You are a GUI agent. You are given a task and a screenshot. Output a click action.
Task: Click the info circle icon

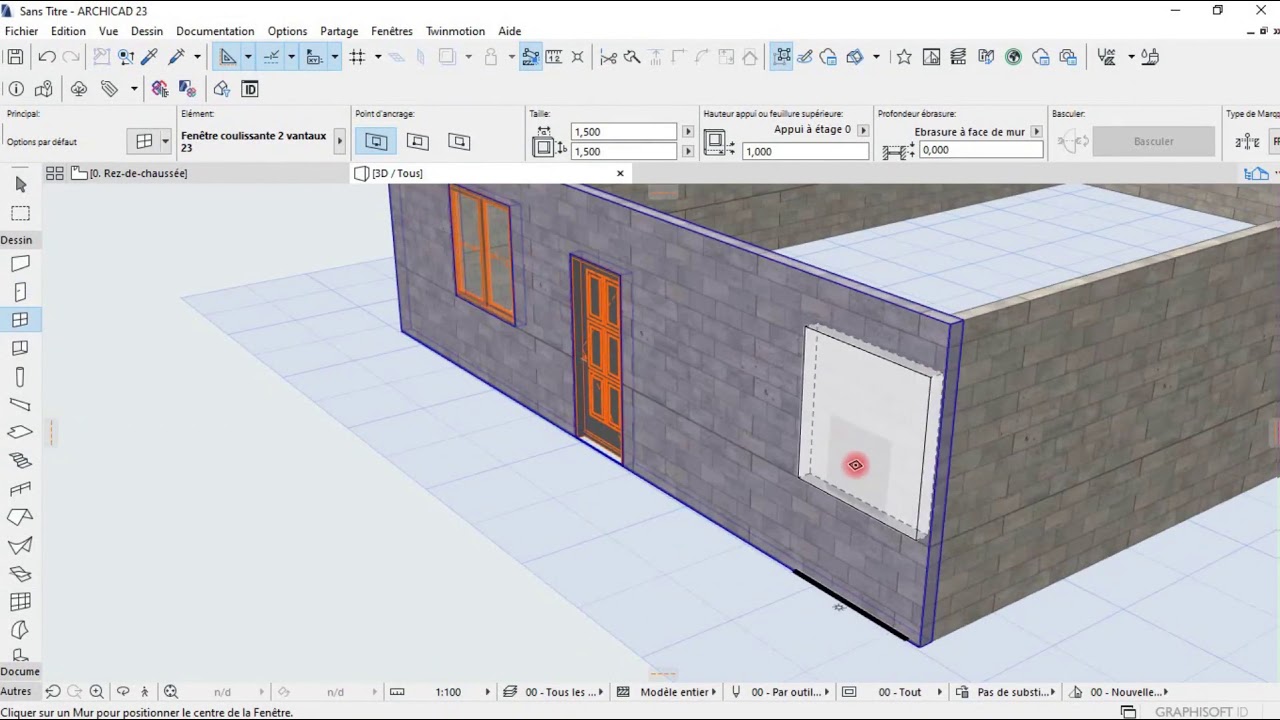tap(15, 89)
